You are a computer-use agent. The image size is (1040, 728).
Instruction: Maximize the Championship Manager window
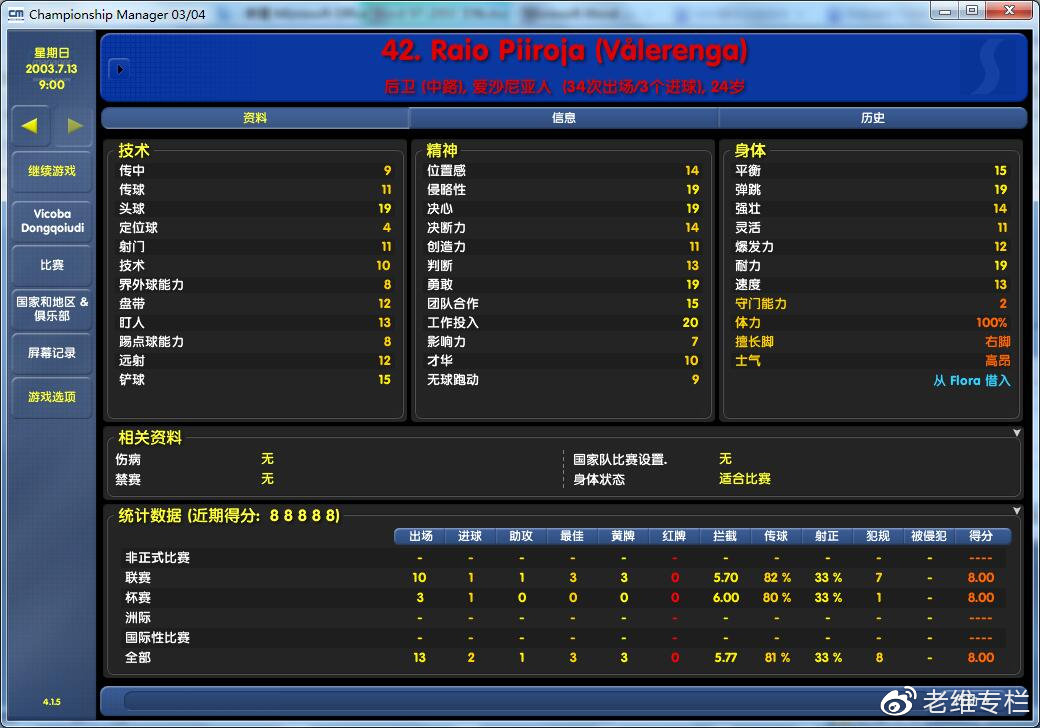pyautogui.click(x=972, y=10)
